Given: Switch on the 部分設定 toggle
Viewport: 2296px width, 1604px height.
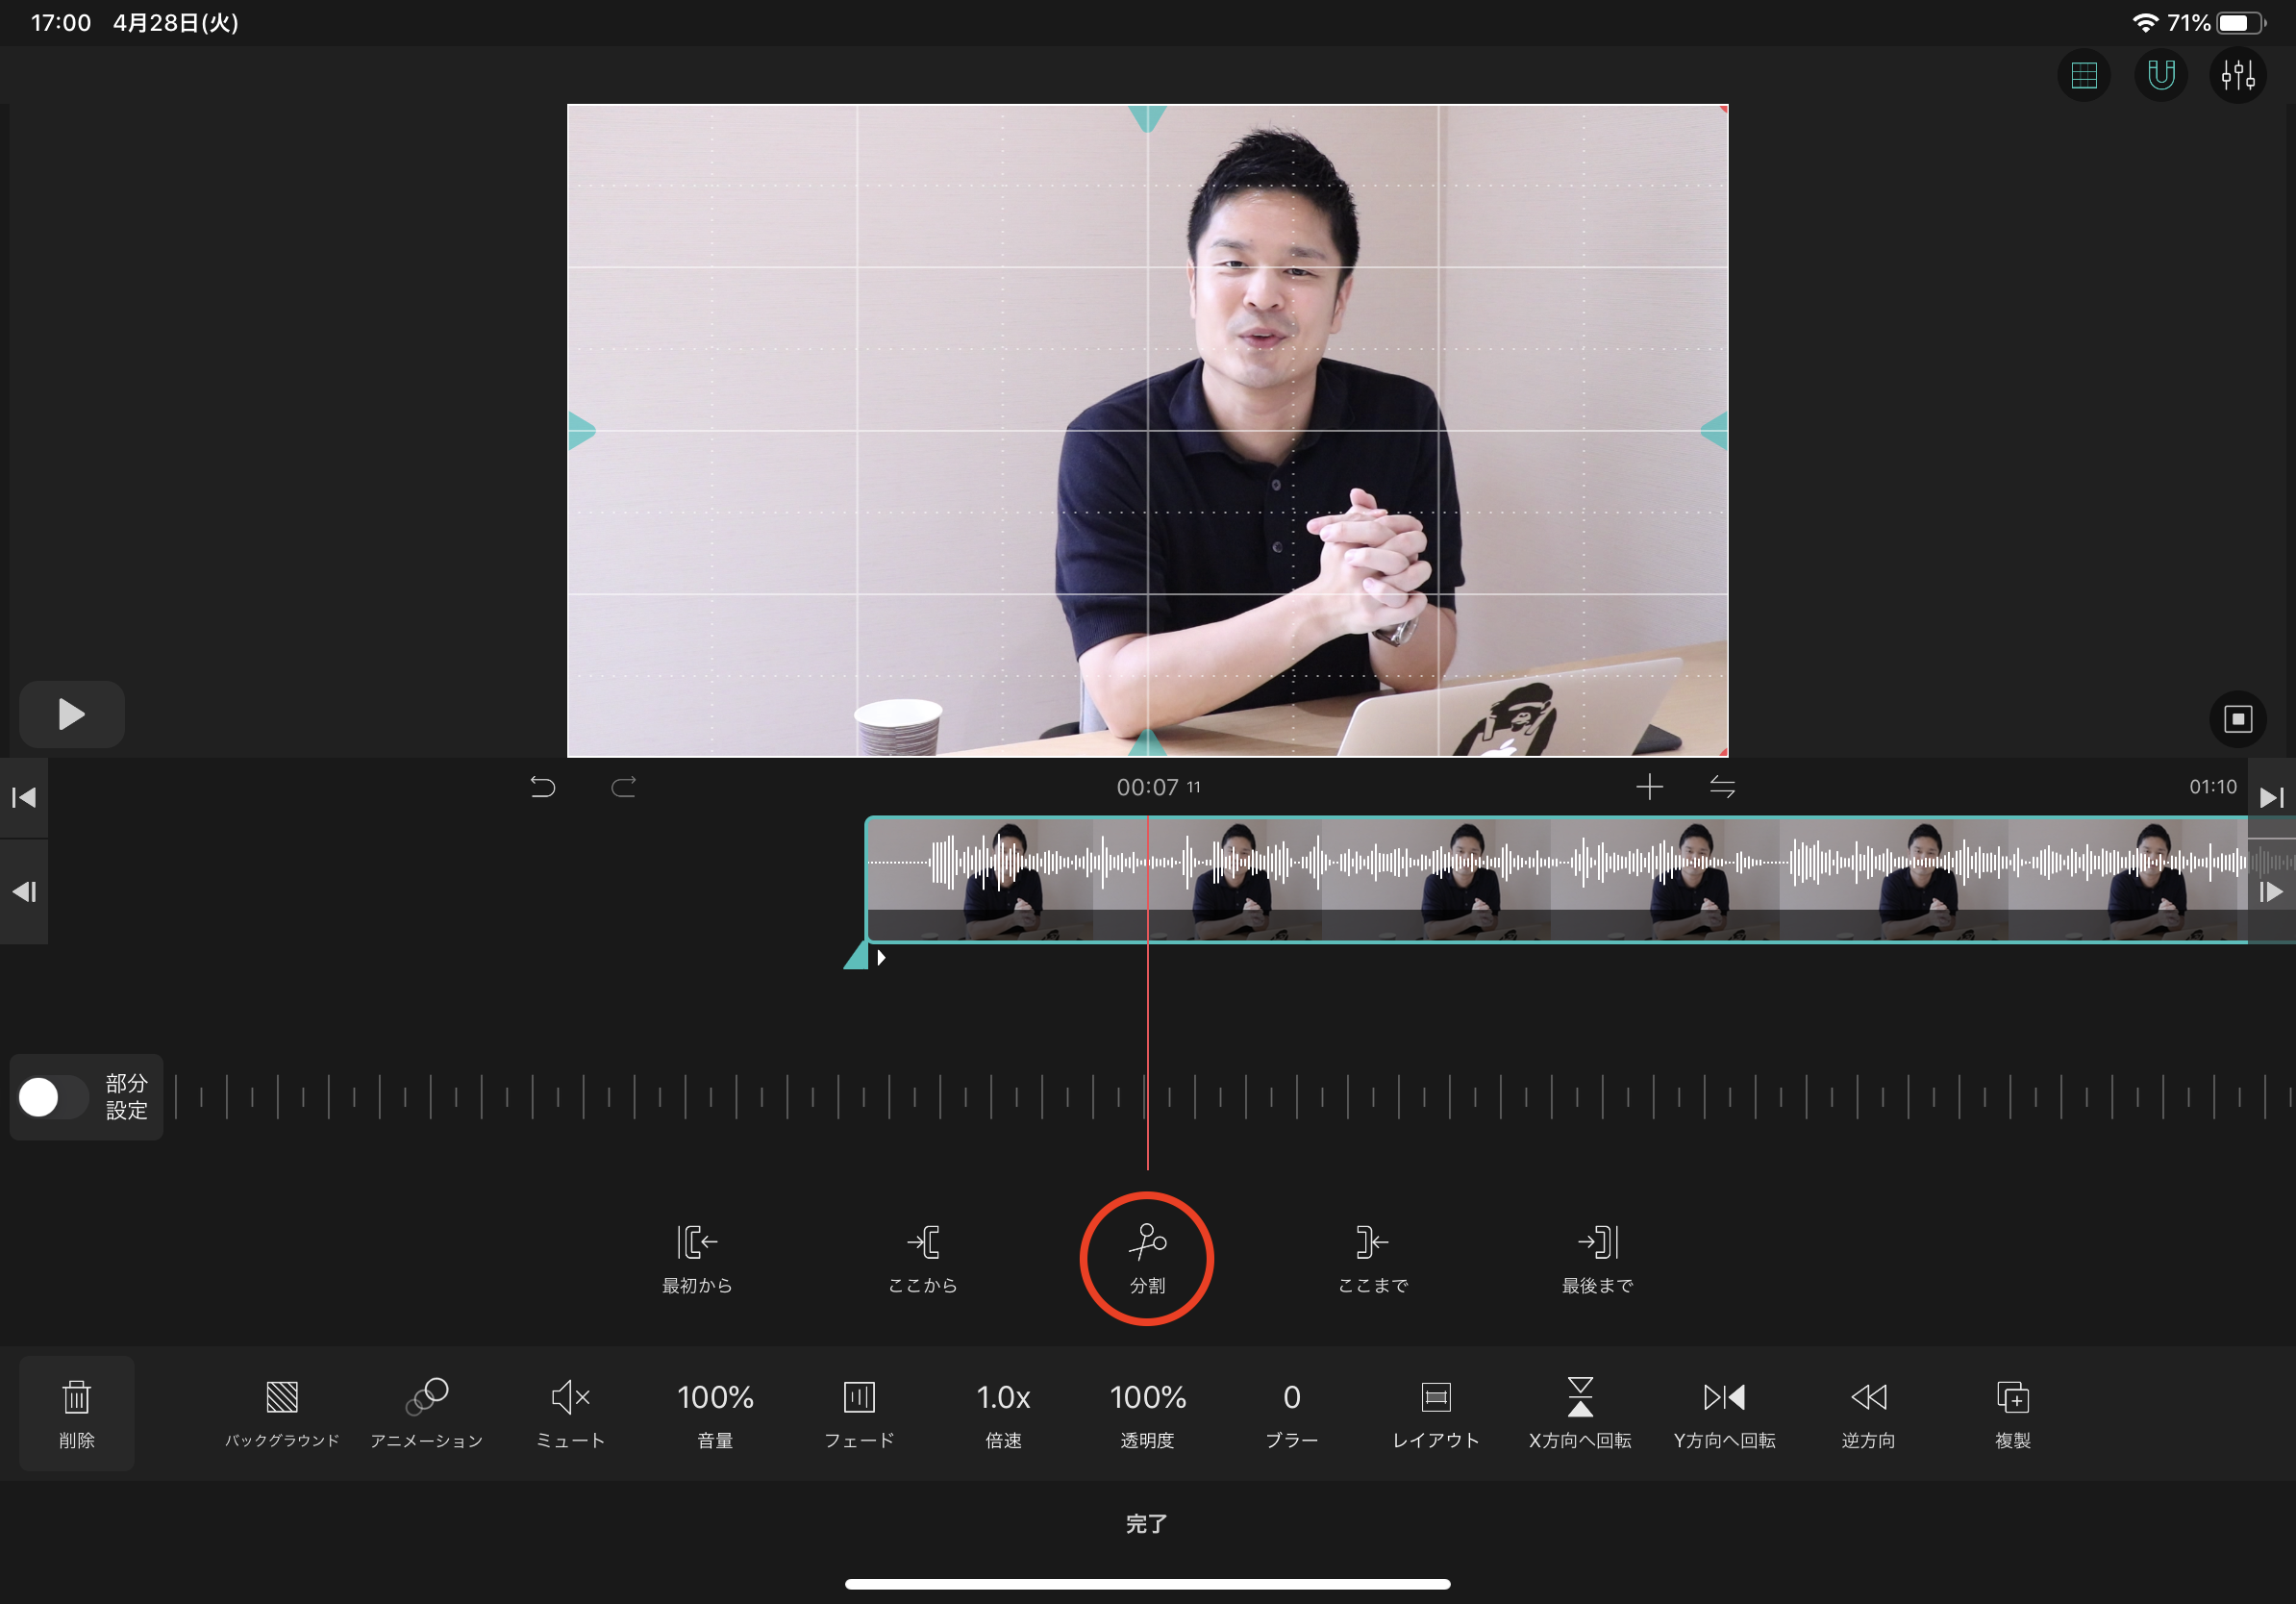Looking at the screenshot, I should coord(54,1097).
